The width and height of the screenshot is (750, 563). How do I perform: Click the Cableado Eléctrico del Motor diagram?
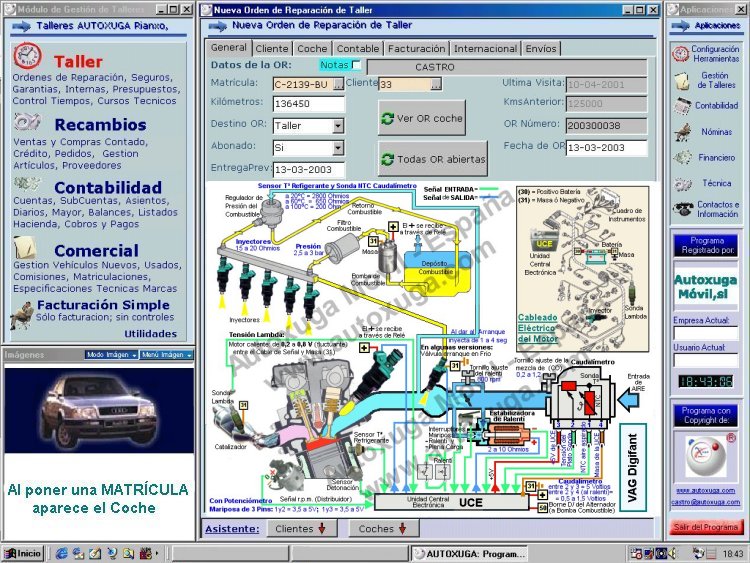[x=583, y=269]
